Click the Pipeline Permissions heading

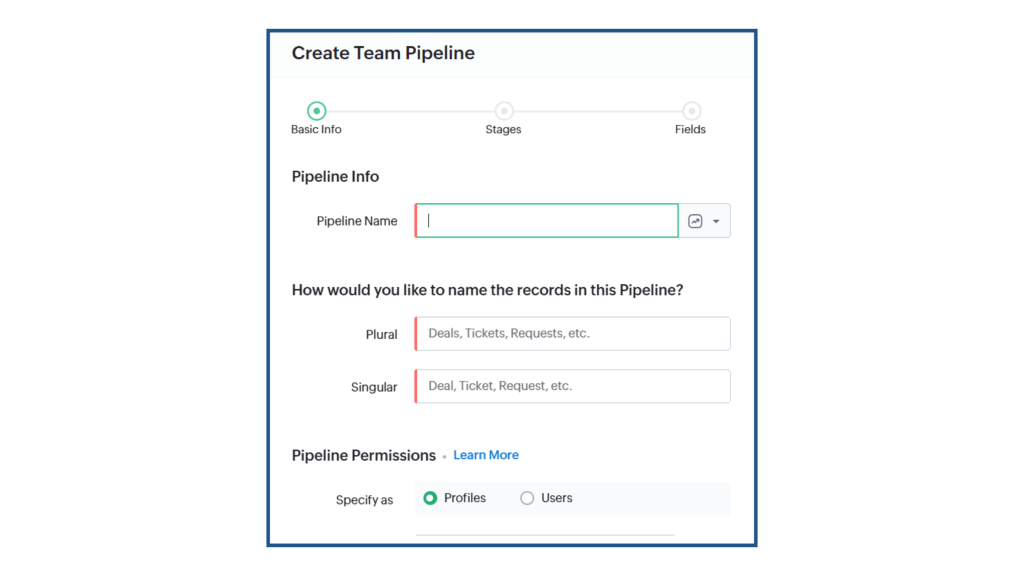(x=364, y=455)
